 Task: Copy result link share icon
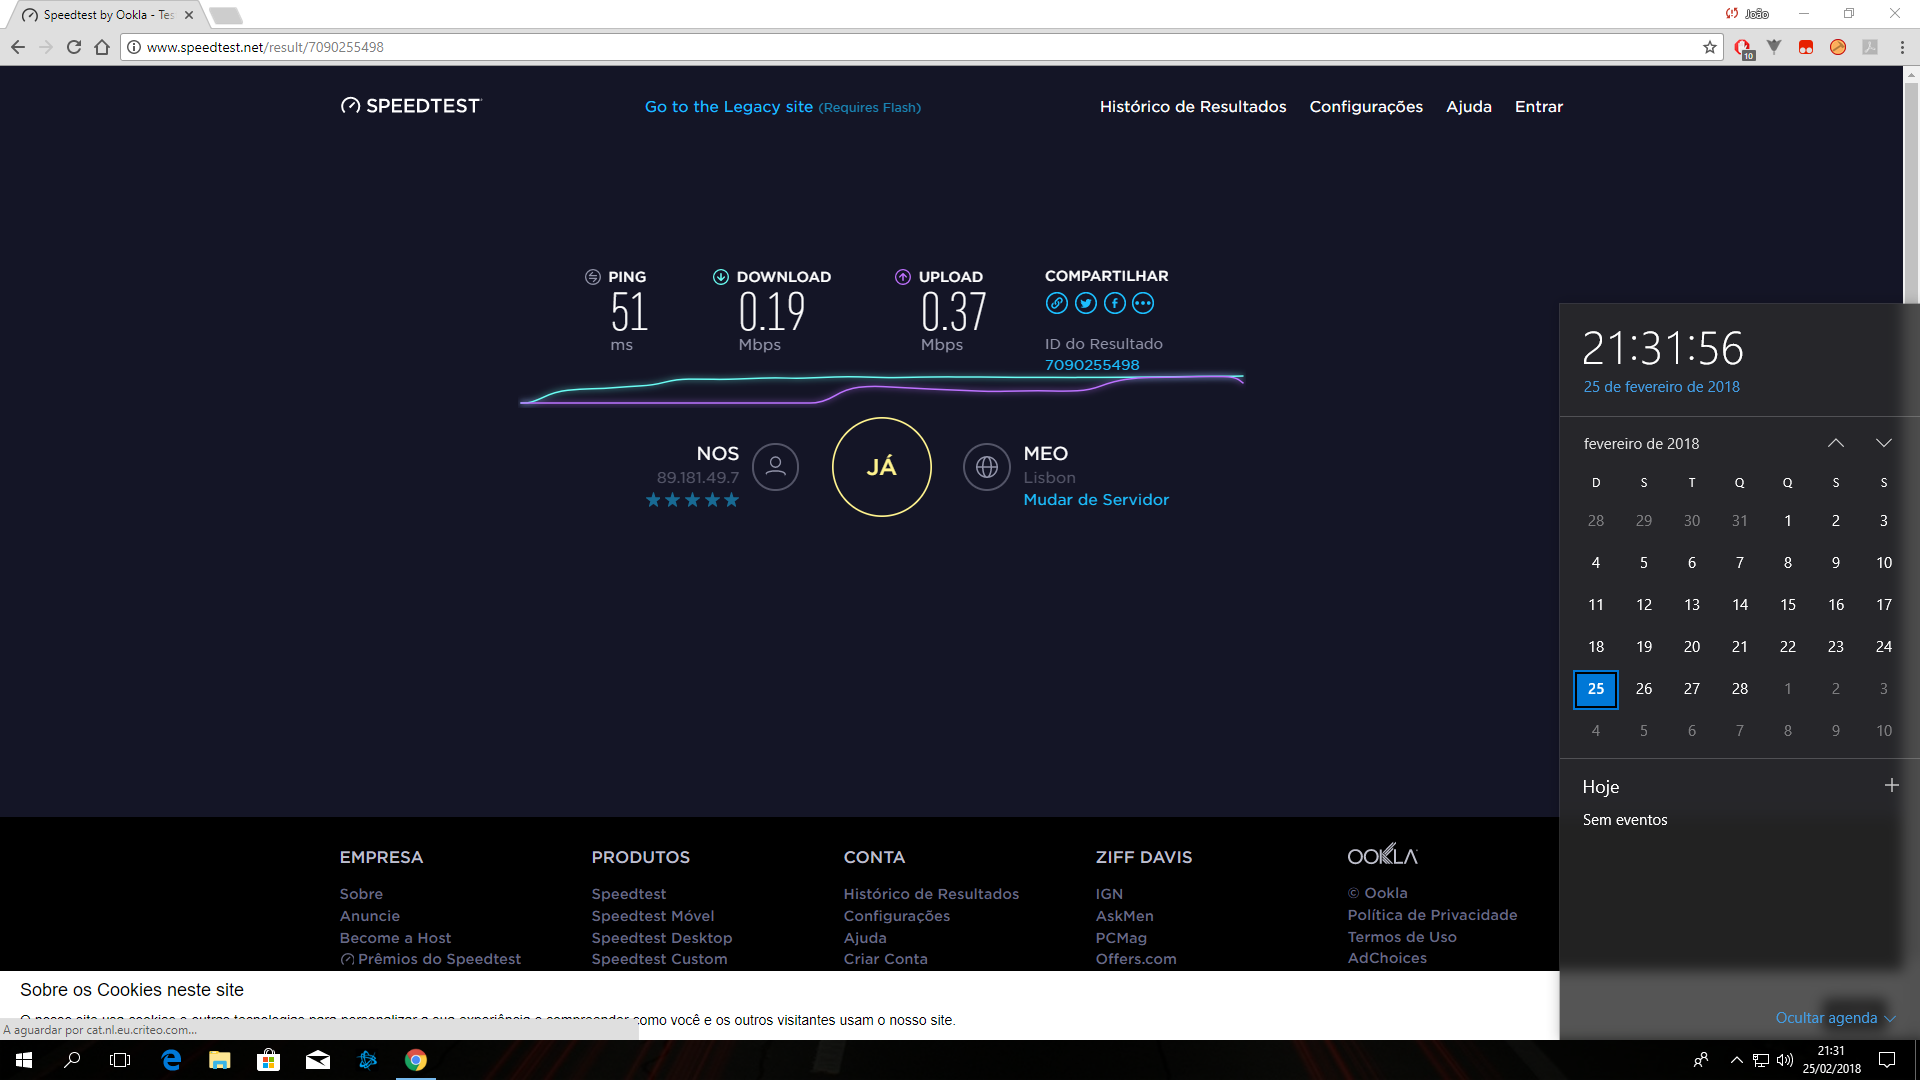pos(1057,303)
